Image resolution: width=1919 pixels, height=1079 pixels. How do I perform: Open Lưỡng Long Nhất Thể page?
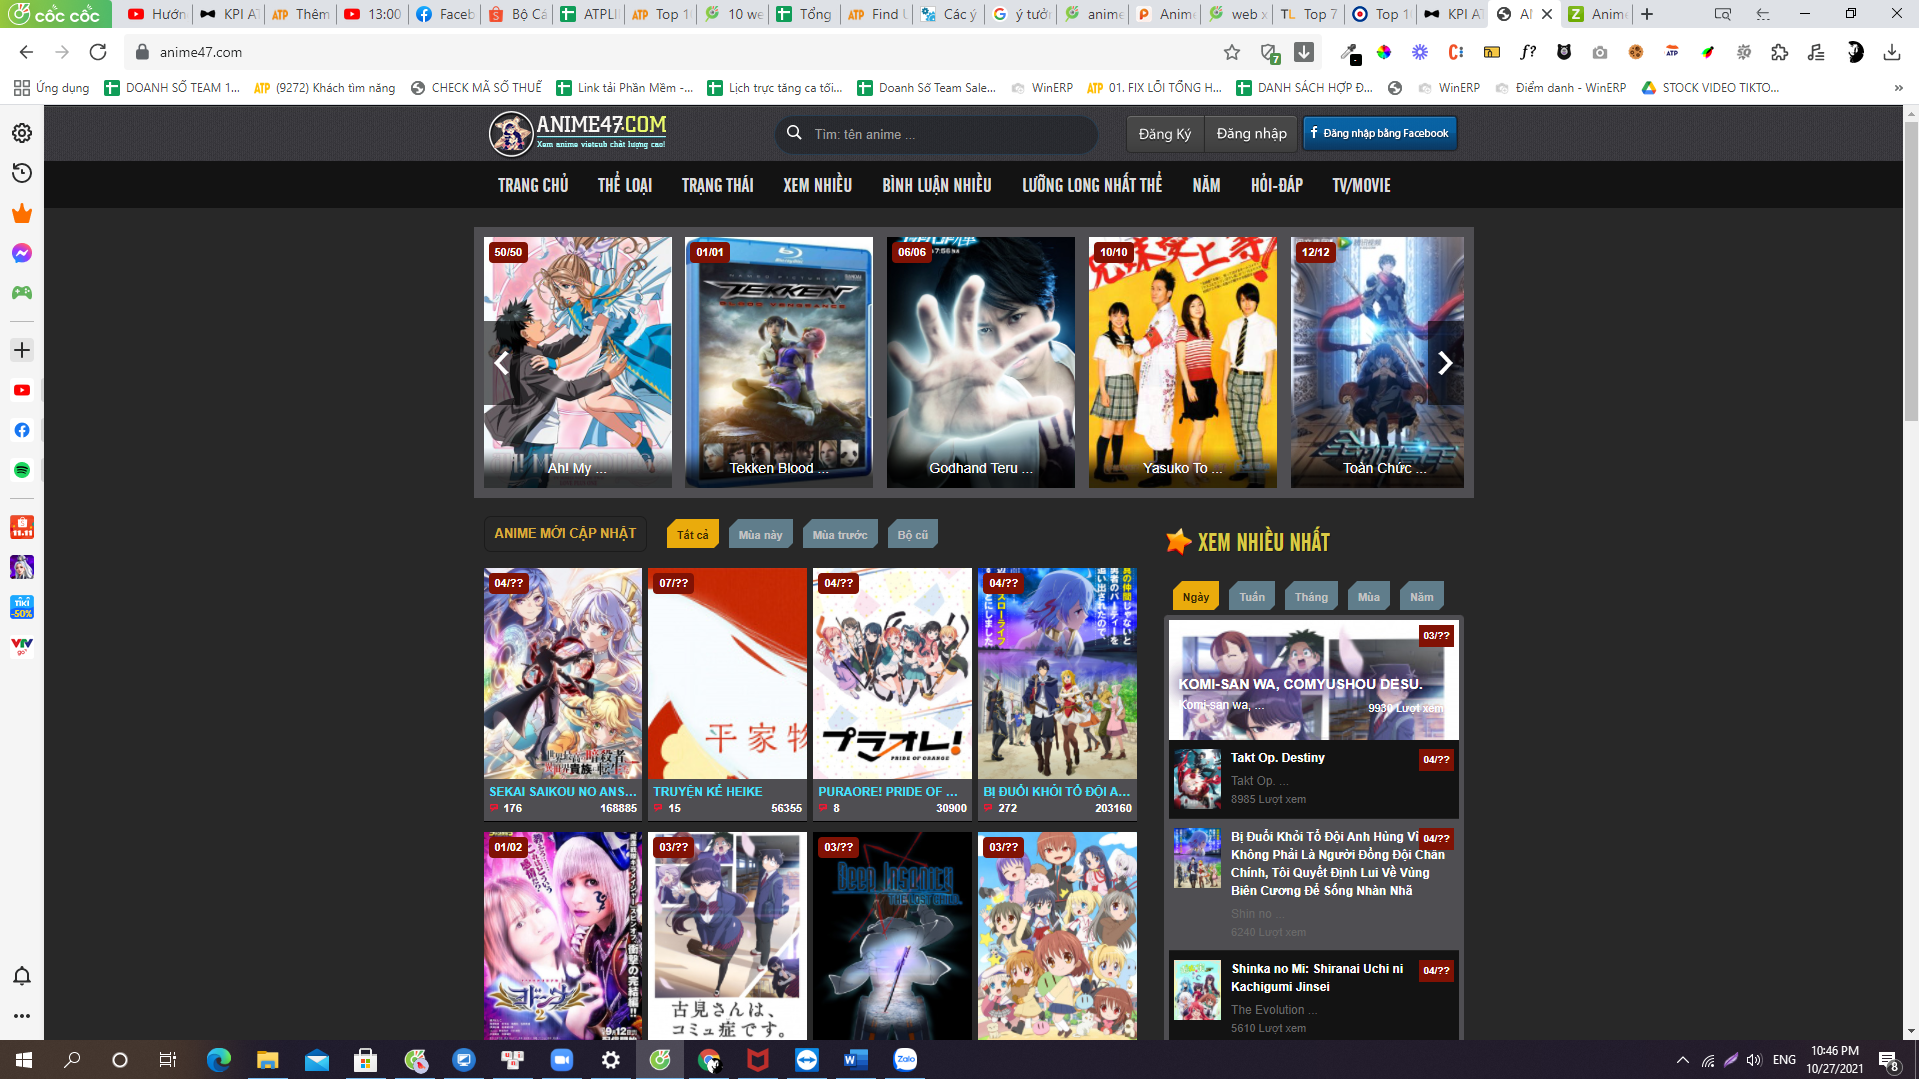click(x=1092, y=185)
